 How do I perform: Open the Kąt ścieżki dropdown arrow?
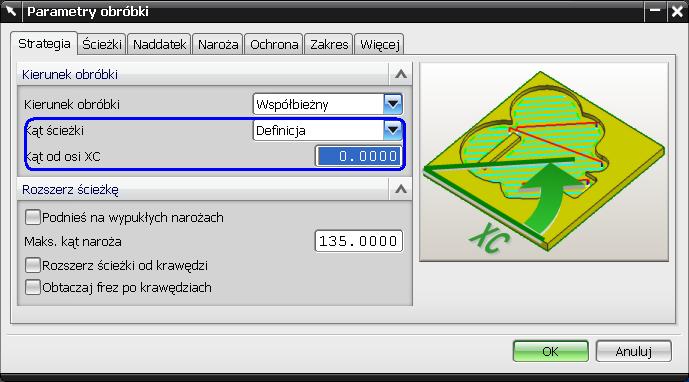[393, 130]
